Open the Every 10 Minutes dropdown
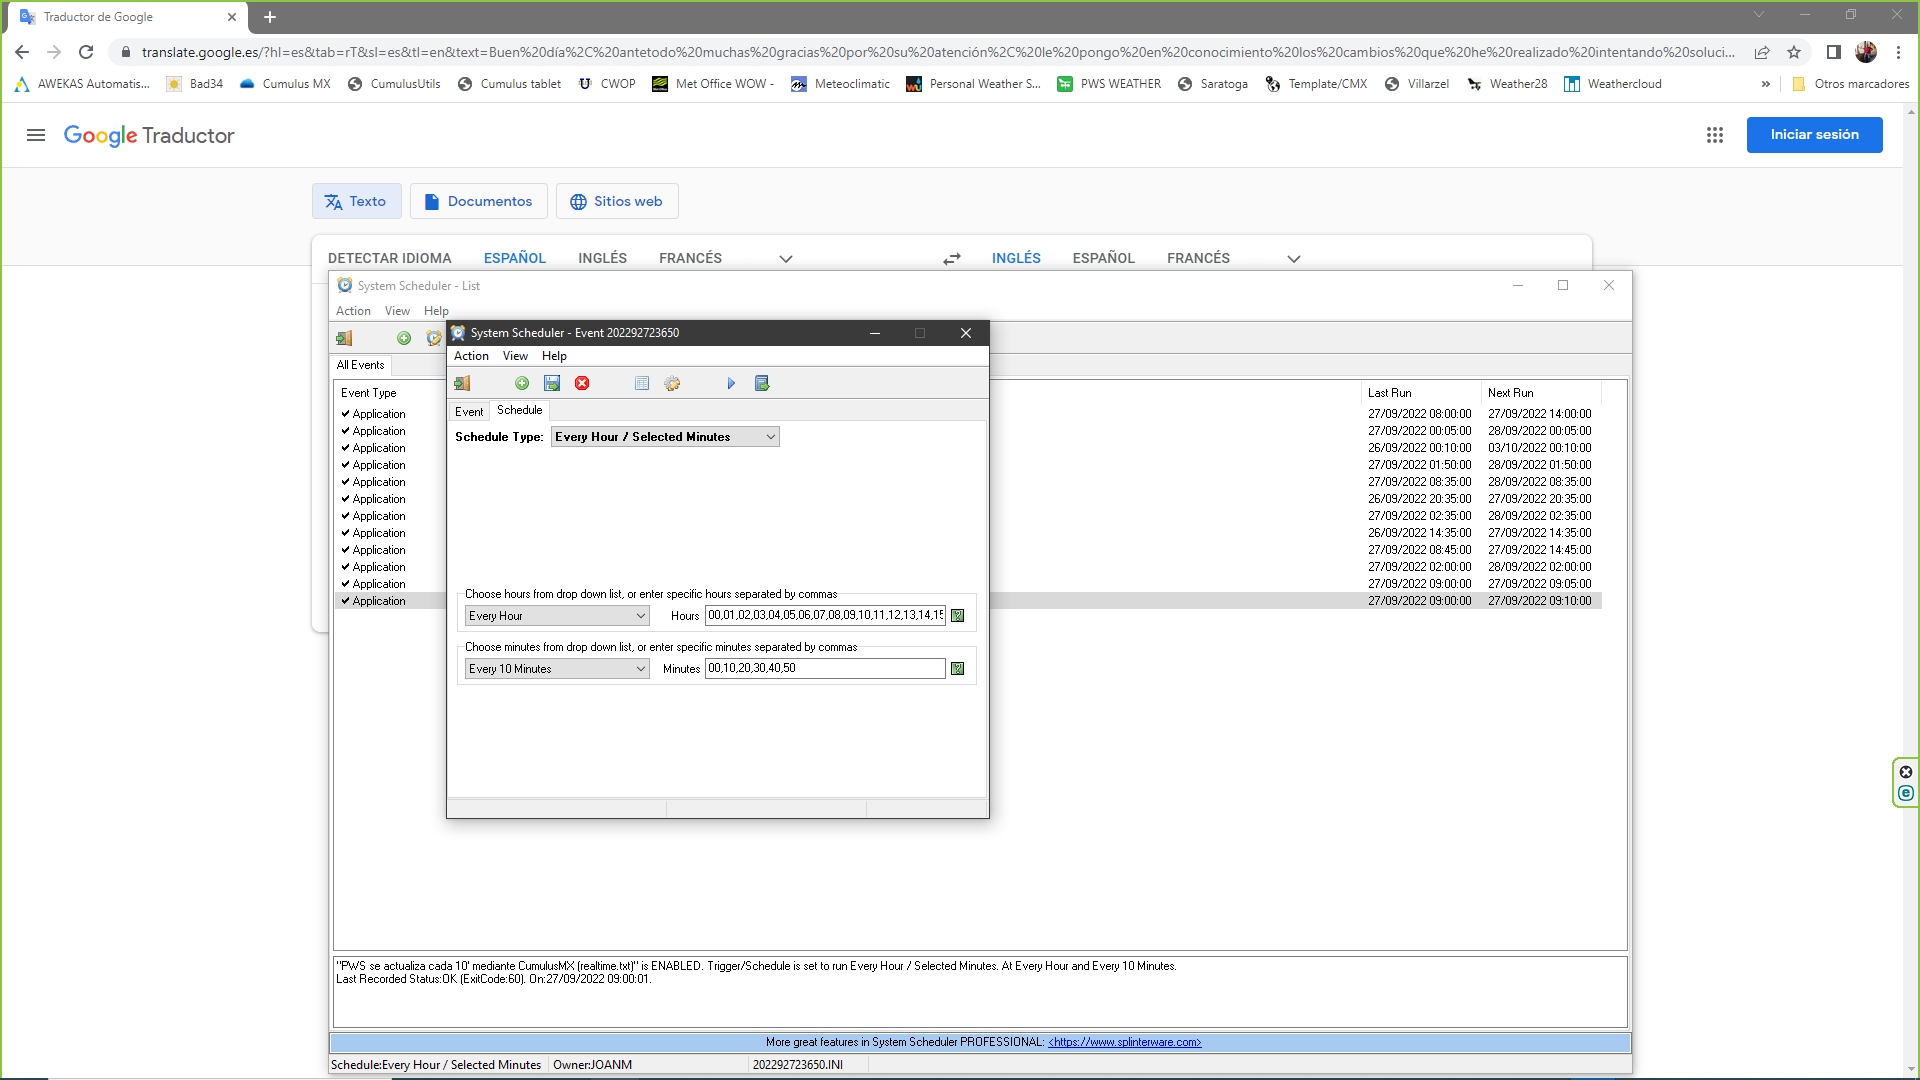The width and height of the screenshot is (1920, 1080). [557, 669]
